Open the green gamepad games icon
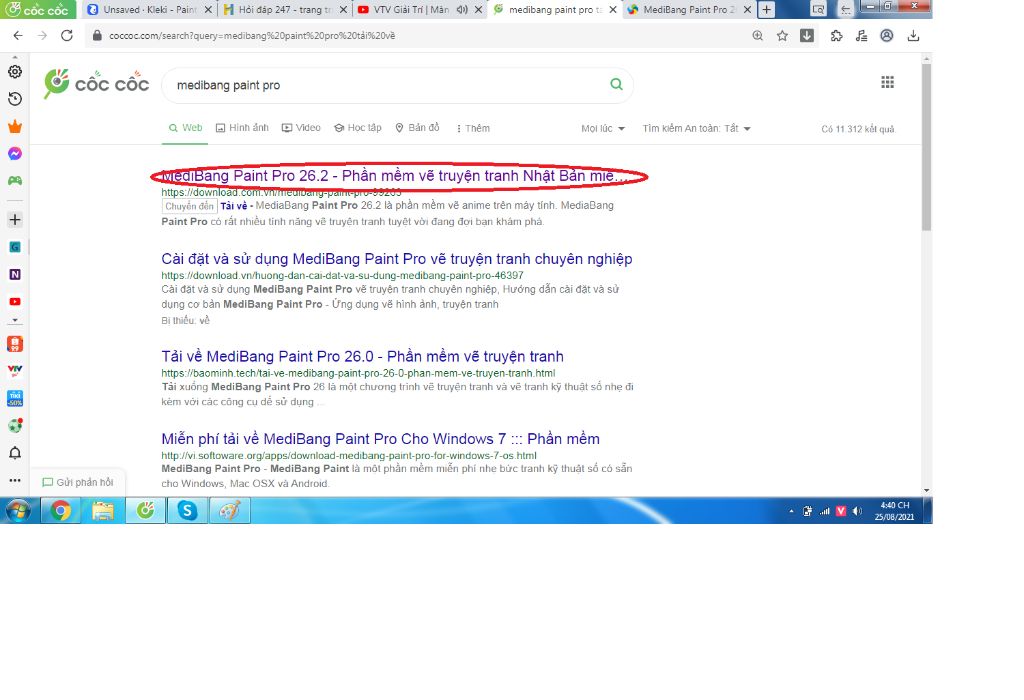Screen dimensions: 1024x700 pos(15,181)
